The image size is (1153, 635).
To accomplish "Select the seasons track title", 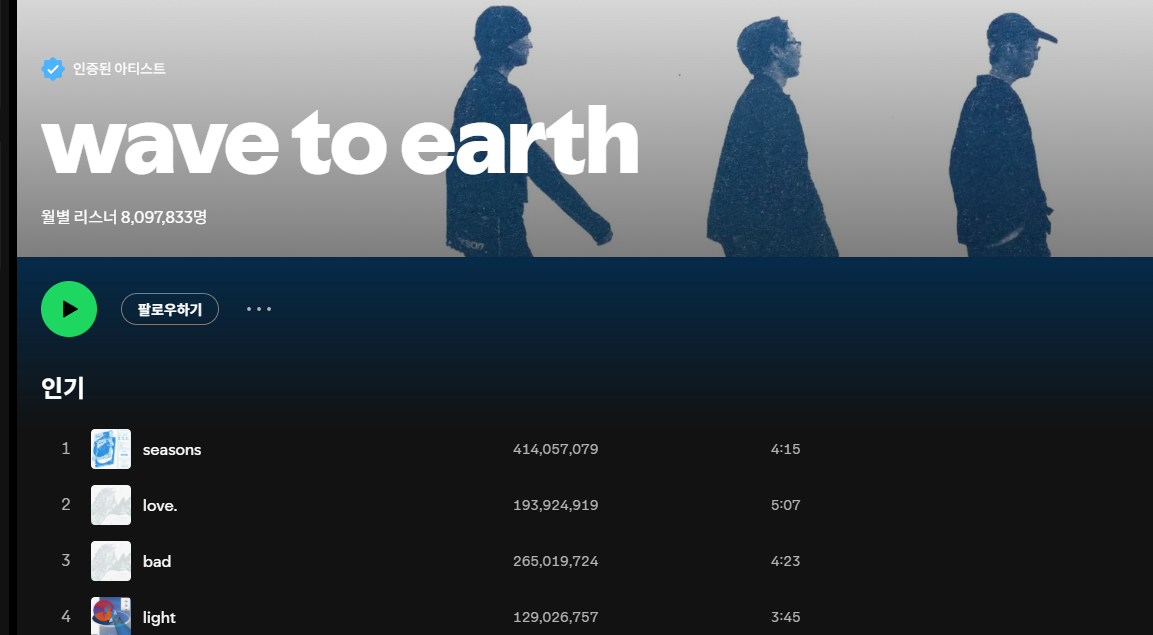I will pyautogui.click(x=172, y=449).
